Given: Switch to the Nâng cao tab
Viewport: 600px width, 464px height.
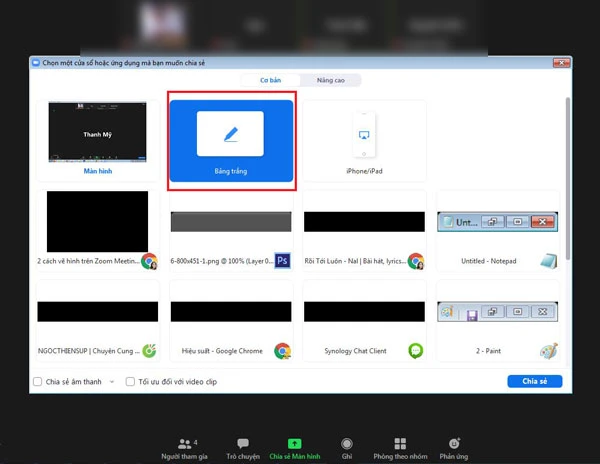Looking at the screenshot, I should 331,80.
